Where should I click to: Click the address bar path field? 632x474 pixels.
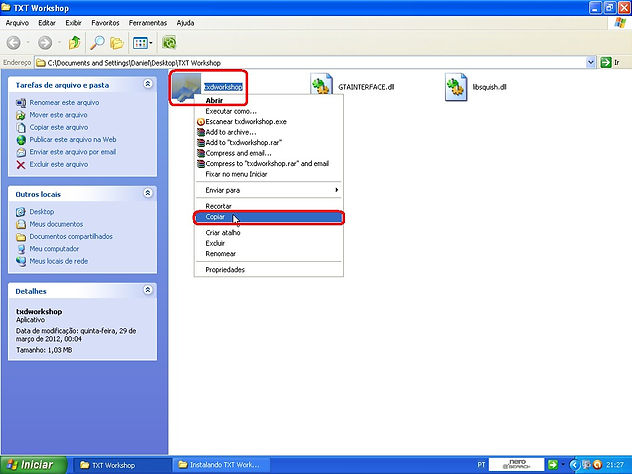[x=310, y=63]
